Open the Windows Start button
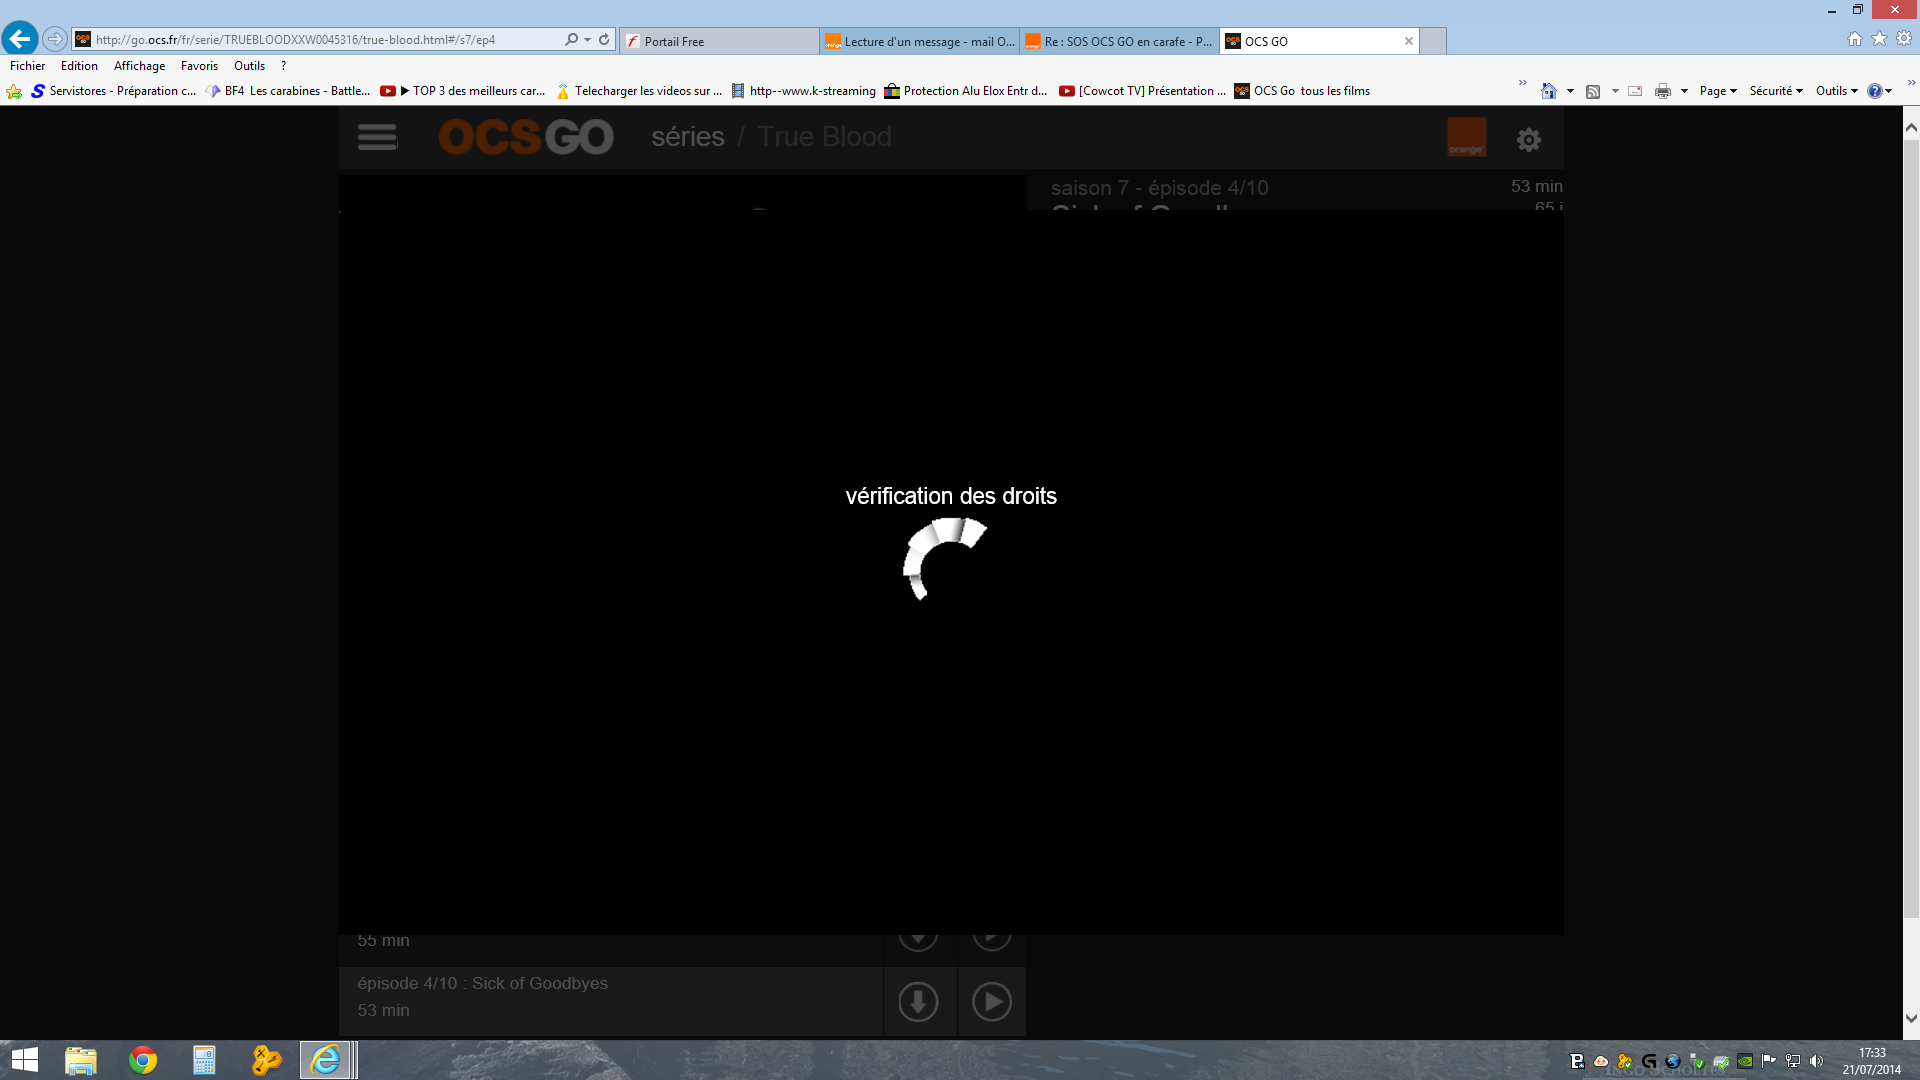1920x1080 pixels. [x=24, y=1060]
